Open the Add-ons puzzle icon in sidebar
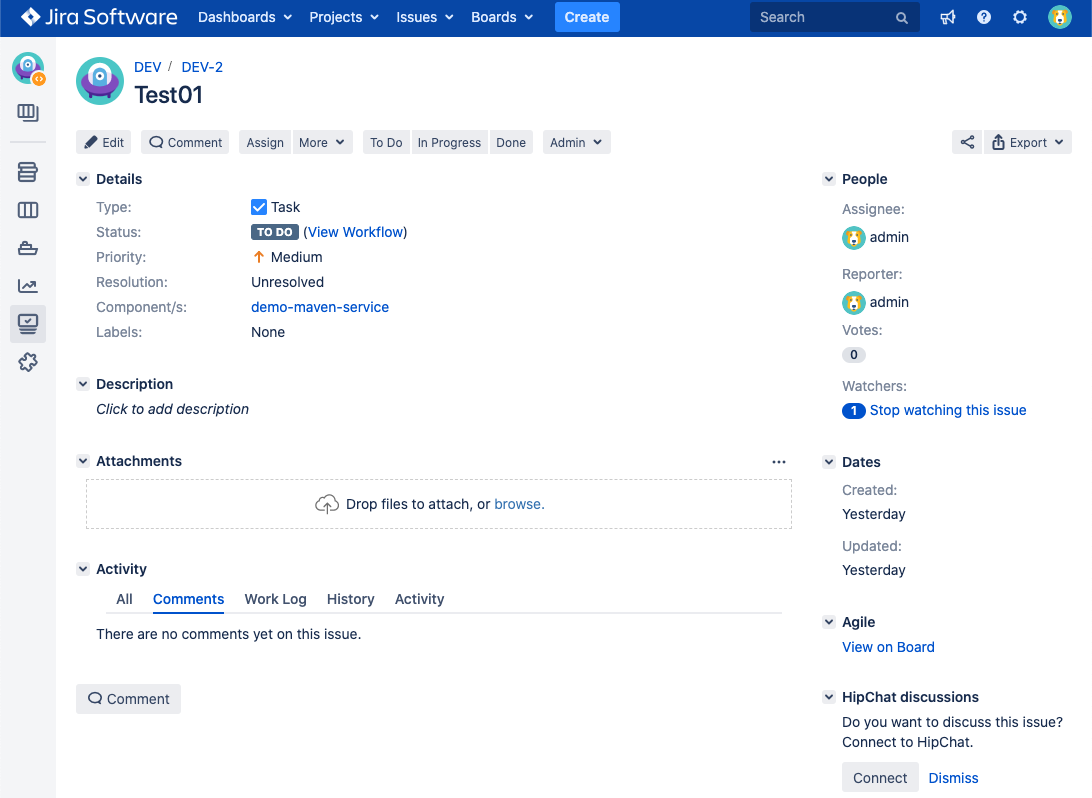This screenshot has width=1092, height=798. [x=28, y=362]
